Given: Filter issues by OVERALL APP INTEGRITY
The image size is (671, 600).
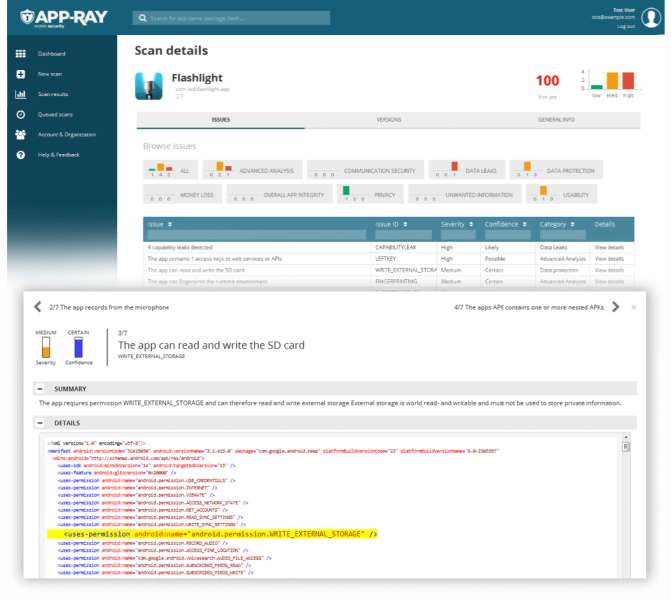Looking at the screenshot, I should (279, 194).
